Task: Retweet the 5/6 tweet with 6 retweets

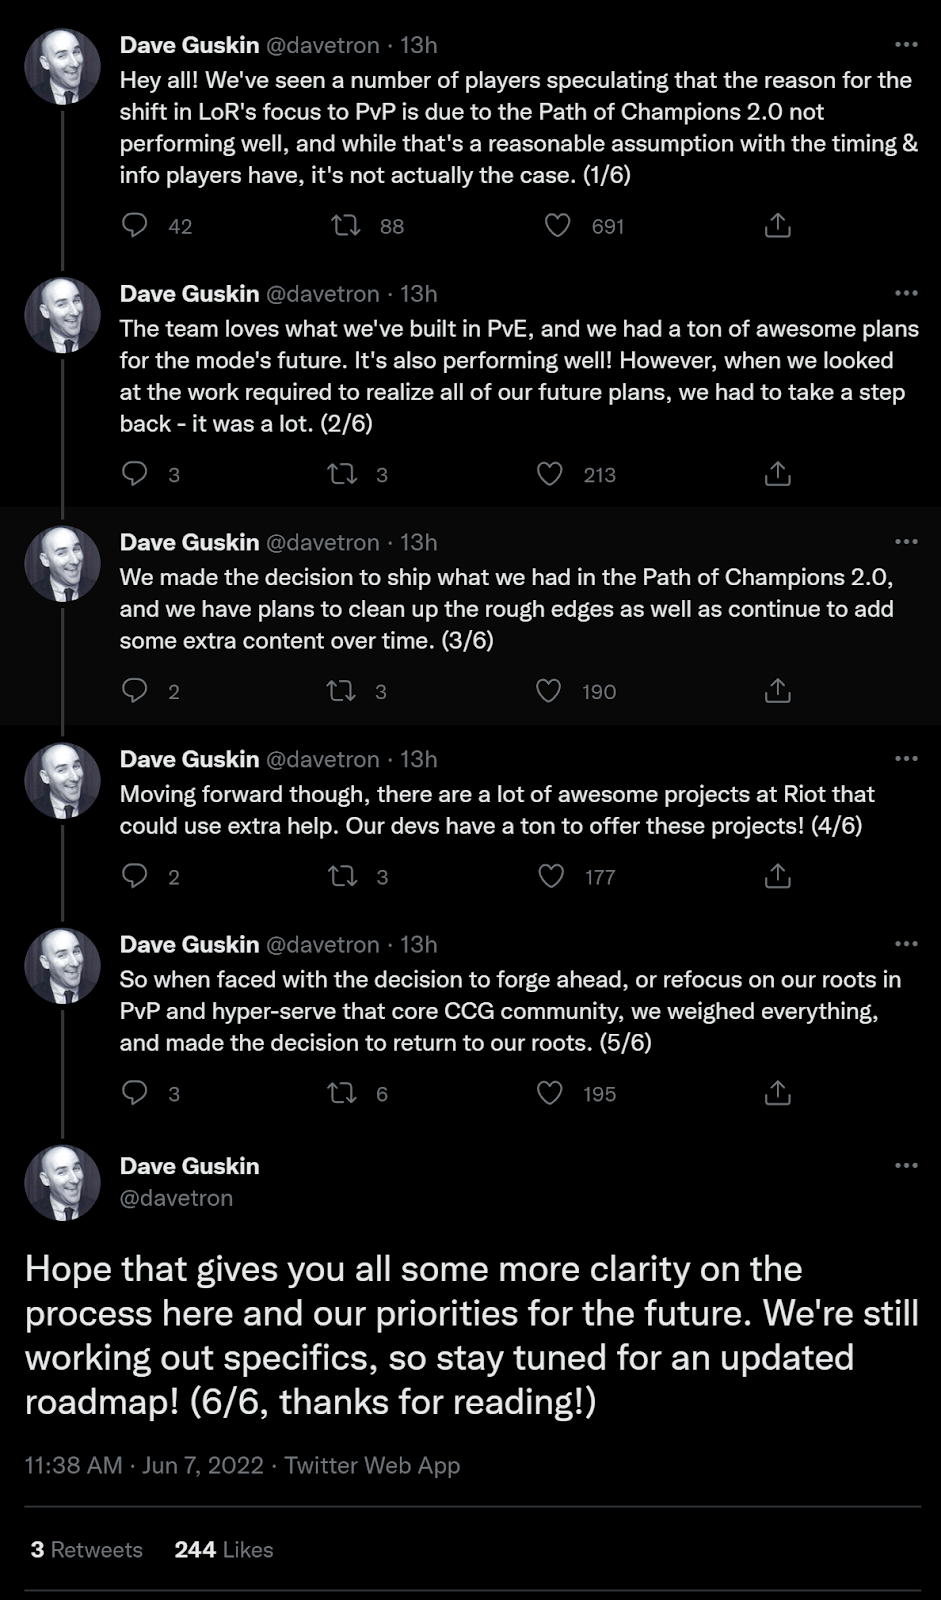Action: pos(342,1093)
